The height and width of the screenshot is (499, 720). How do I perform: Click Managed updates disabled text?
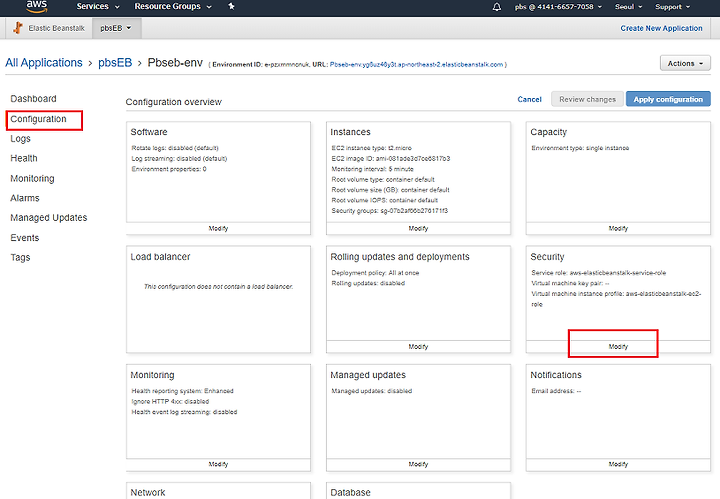371,391
